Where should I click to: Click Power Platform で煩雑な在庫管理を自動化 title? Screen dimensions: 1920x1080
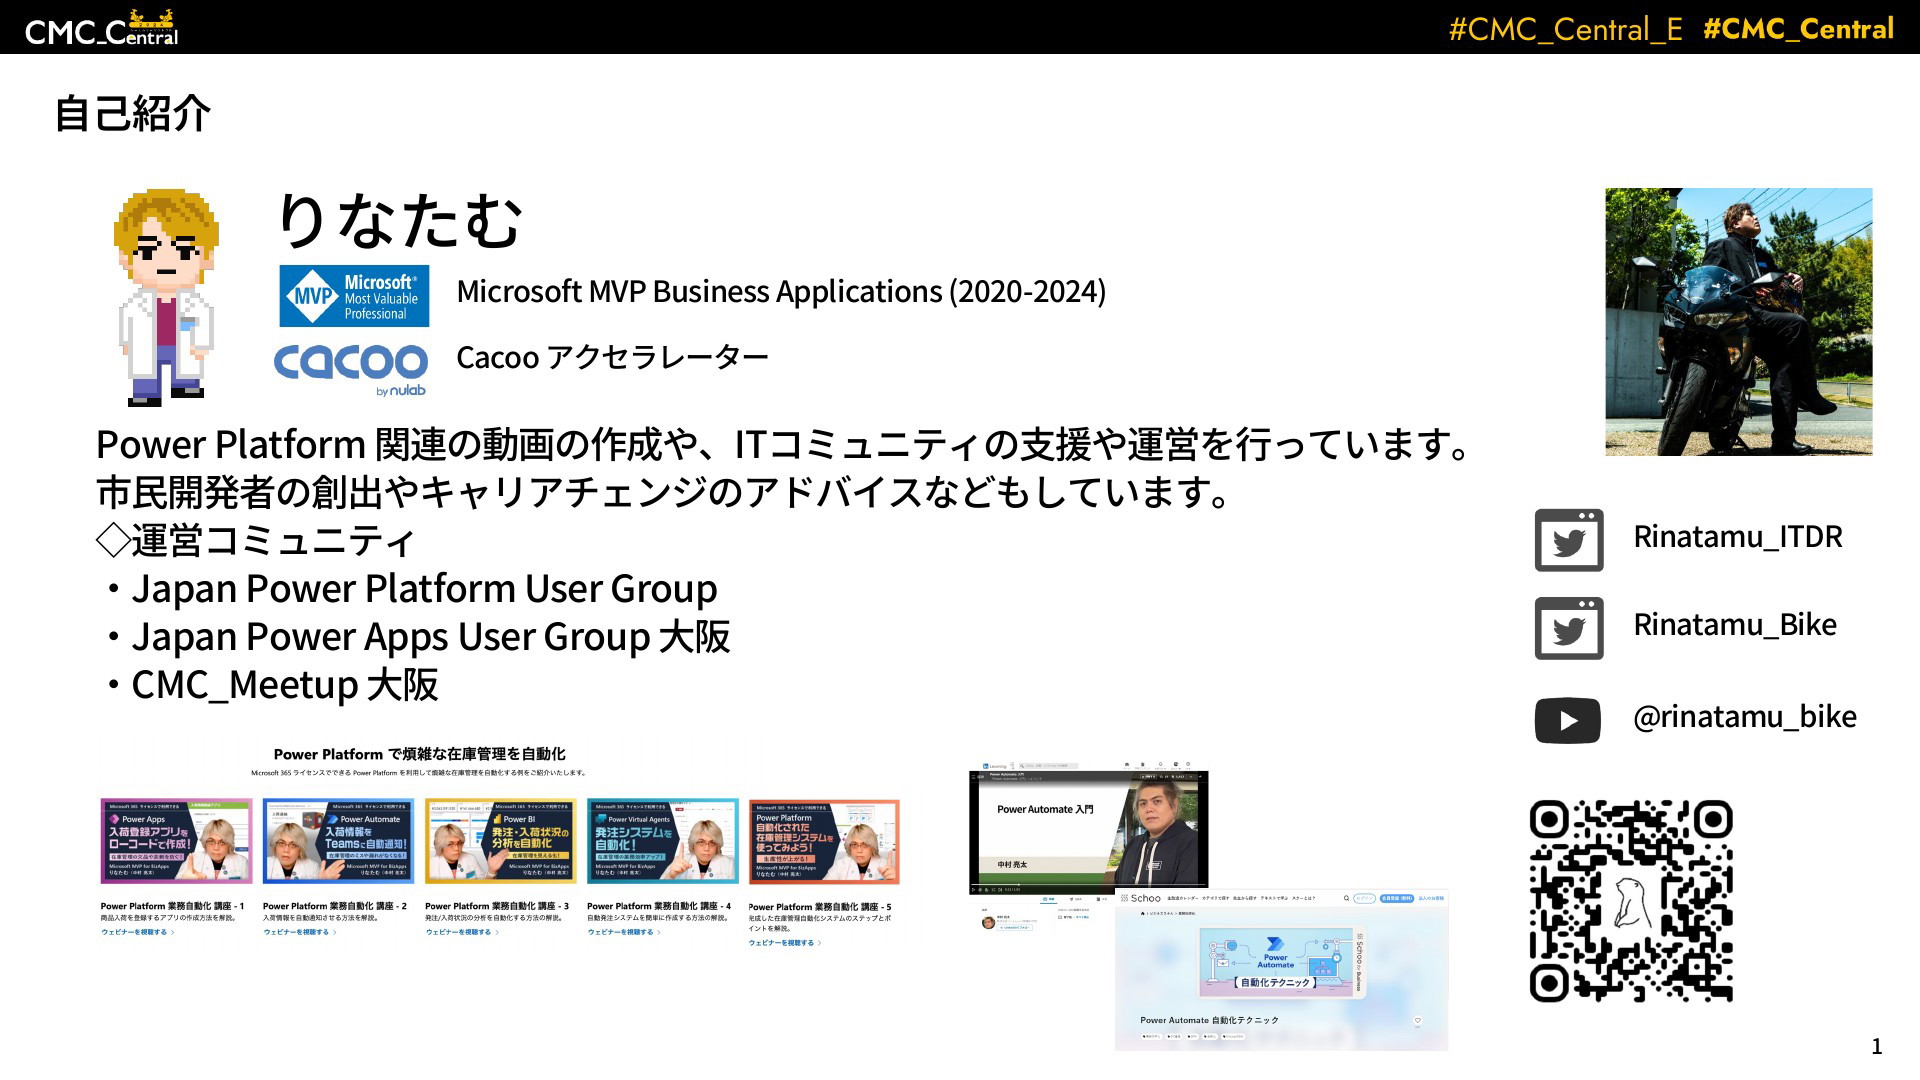pyautogui.click(x=420, y=754)
